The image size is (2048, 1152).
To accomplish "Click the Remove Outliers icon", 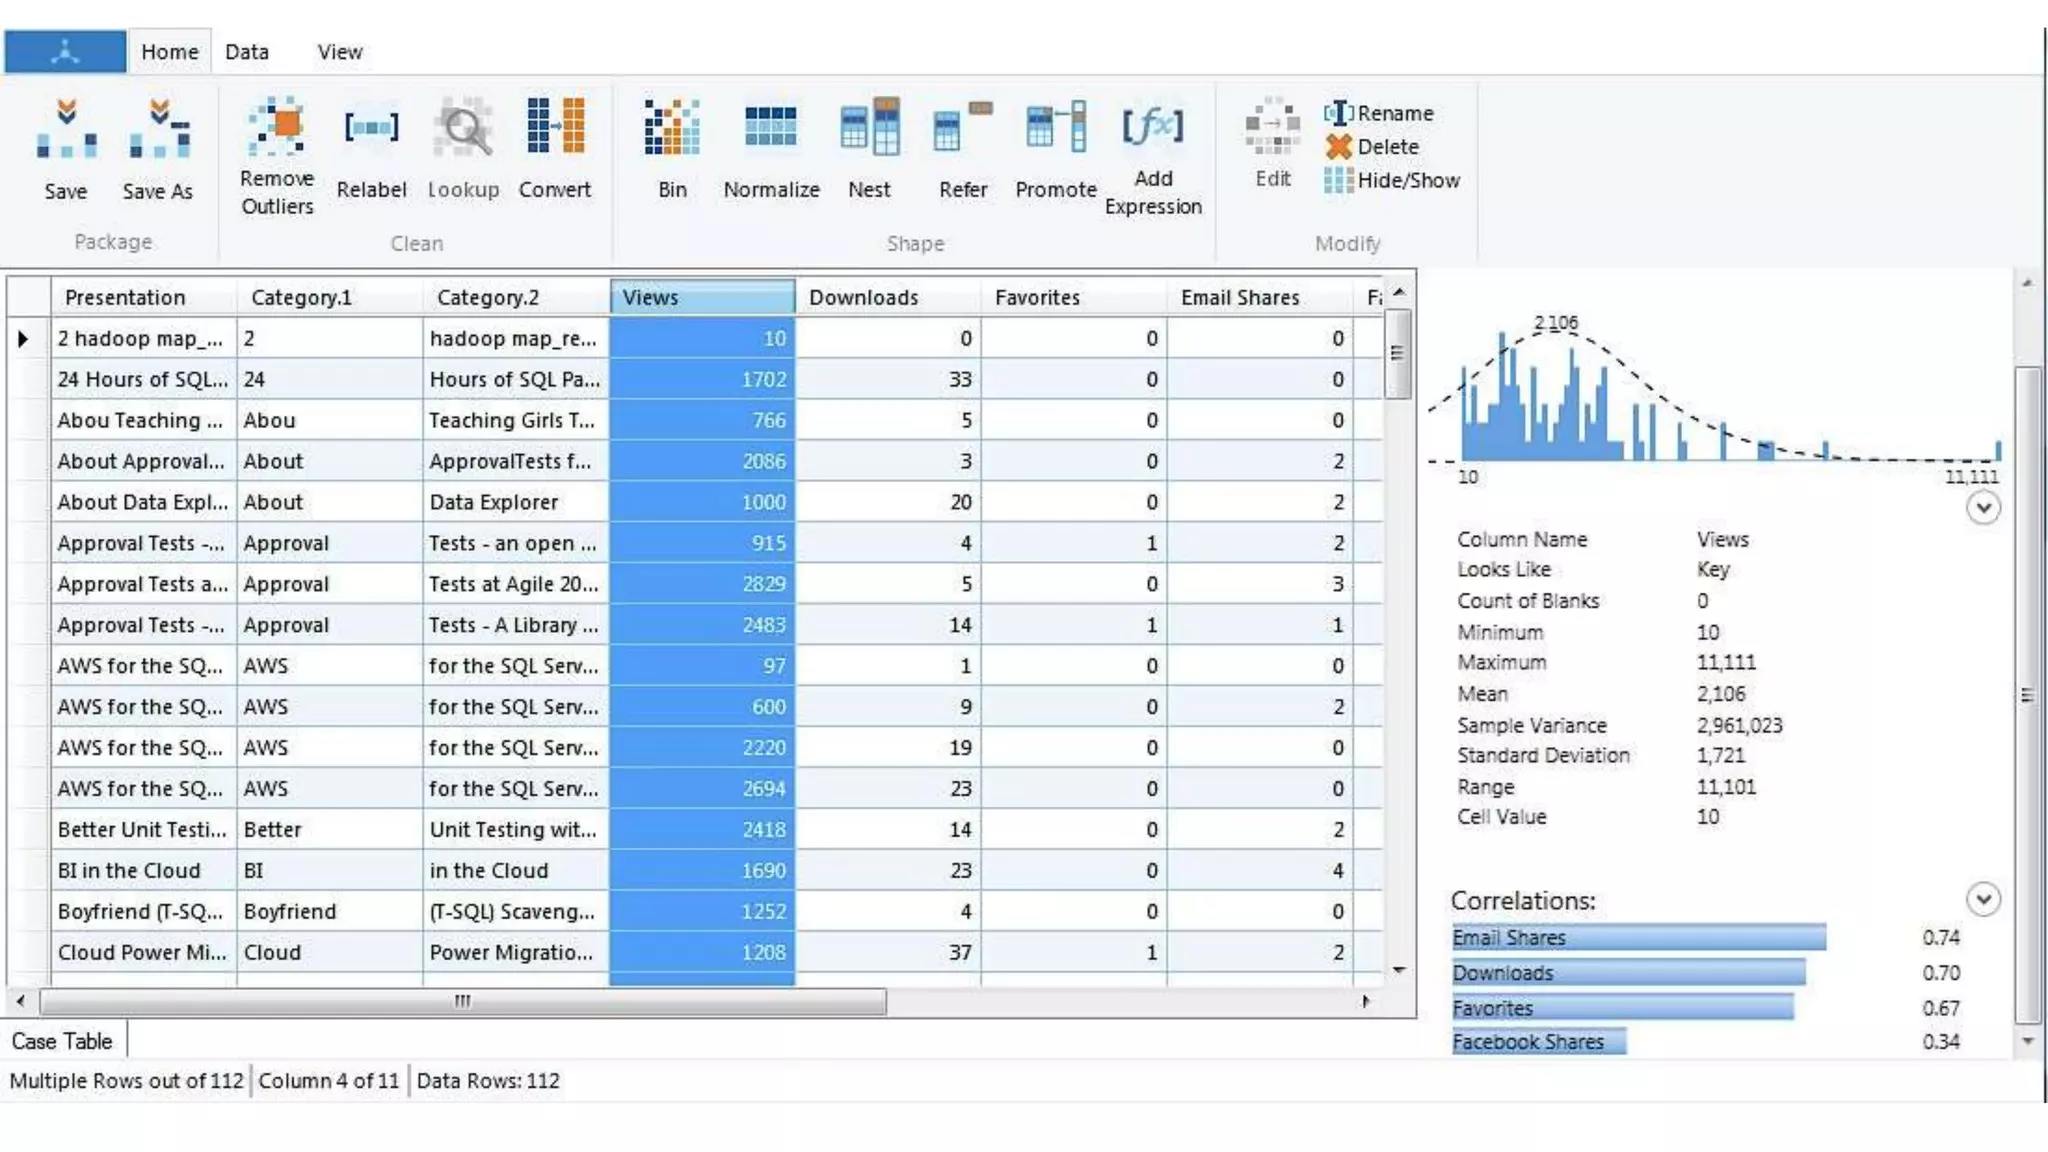I will tap(276, 128).
